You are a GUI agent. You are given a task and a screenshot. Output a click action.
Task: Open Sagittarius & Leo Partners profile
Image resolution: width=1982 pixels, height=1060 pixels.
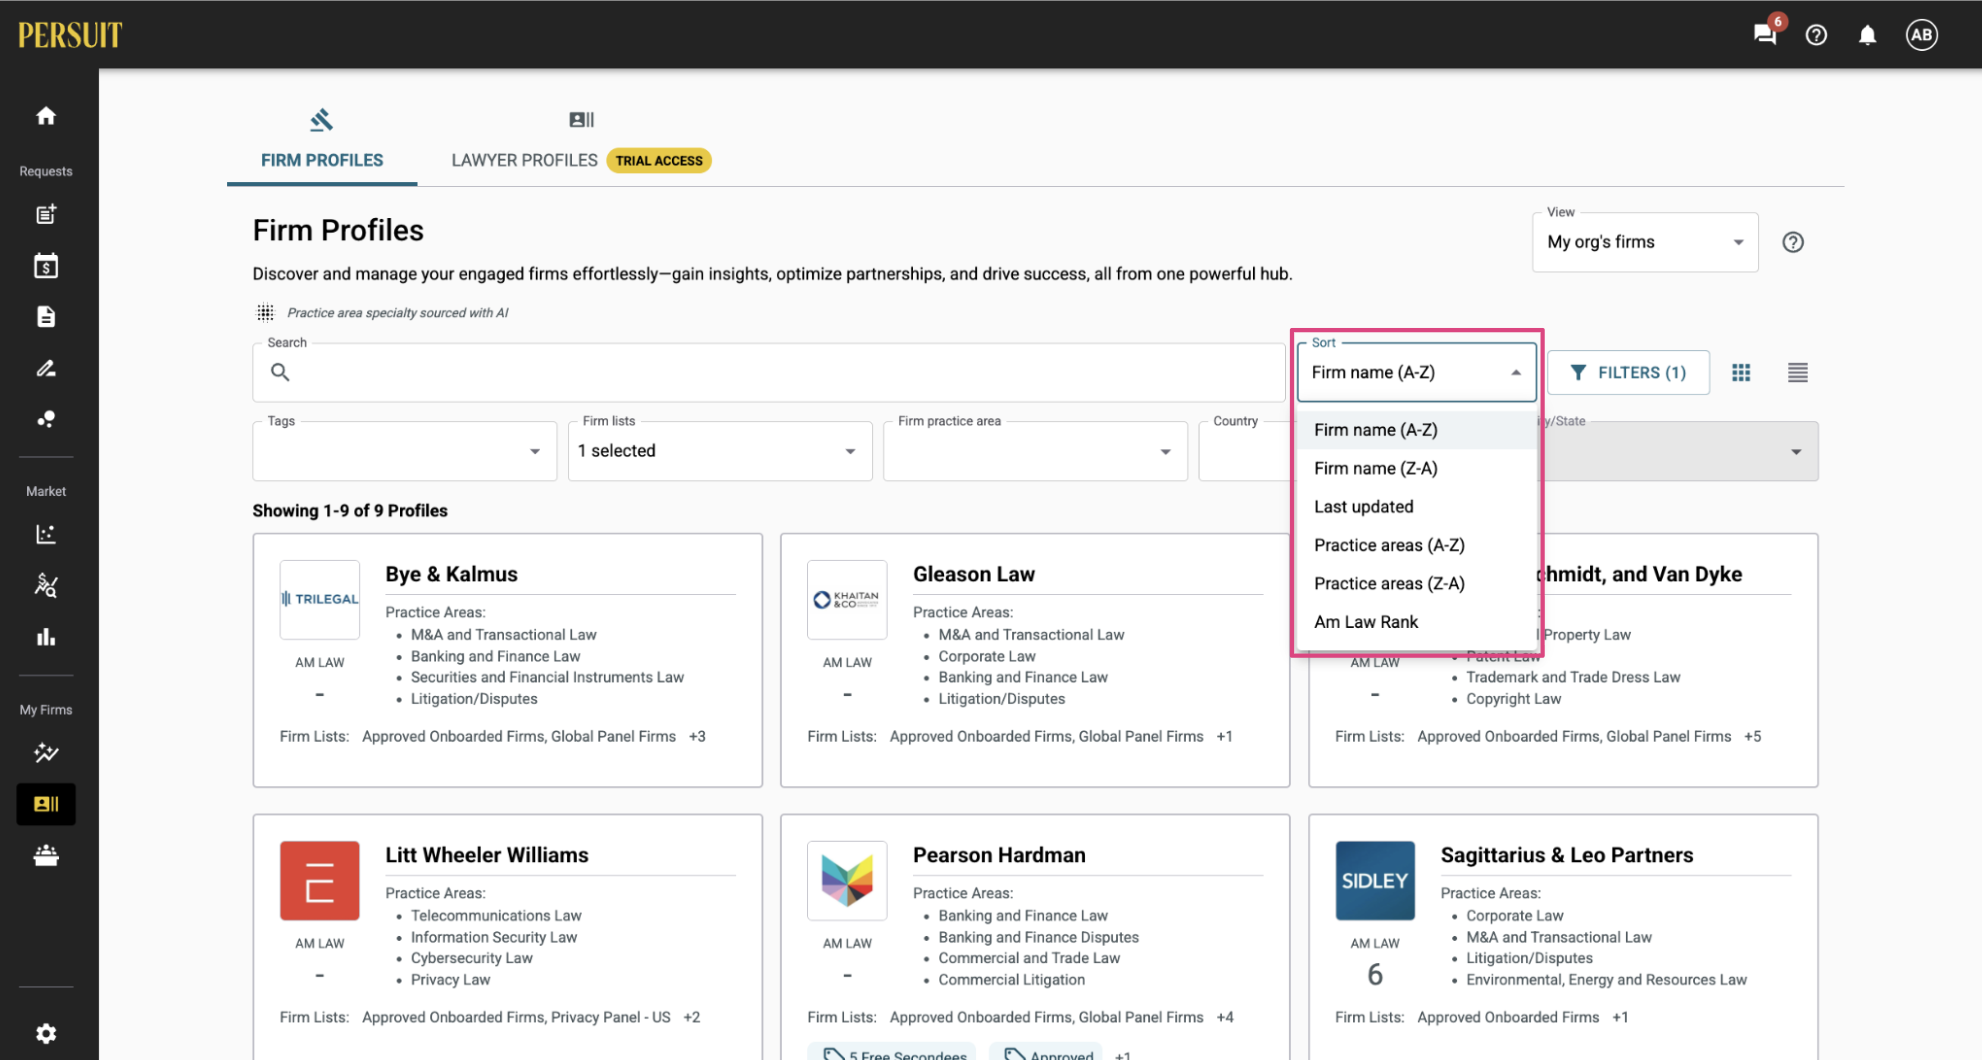pos(1567,855)
